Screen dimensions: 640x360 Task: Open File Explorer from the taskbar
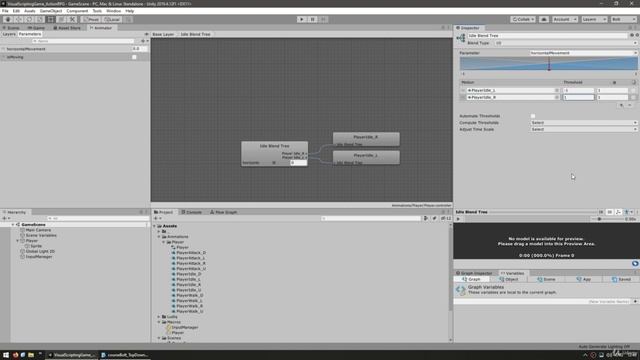tap(31, 355)
